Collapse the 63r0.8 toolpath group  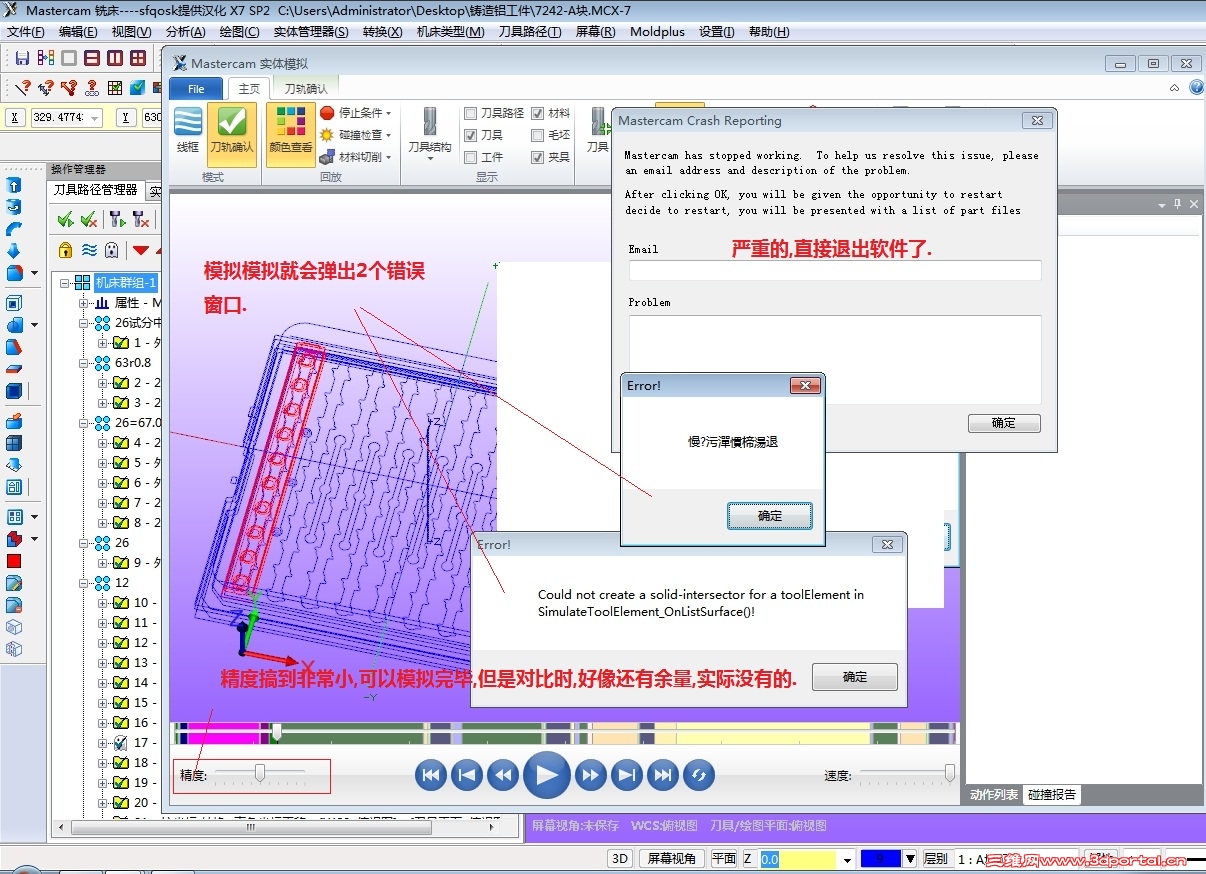(x=84, y=363)
